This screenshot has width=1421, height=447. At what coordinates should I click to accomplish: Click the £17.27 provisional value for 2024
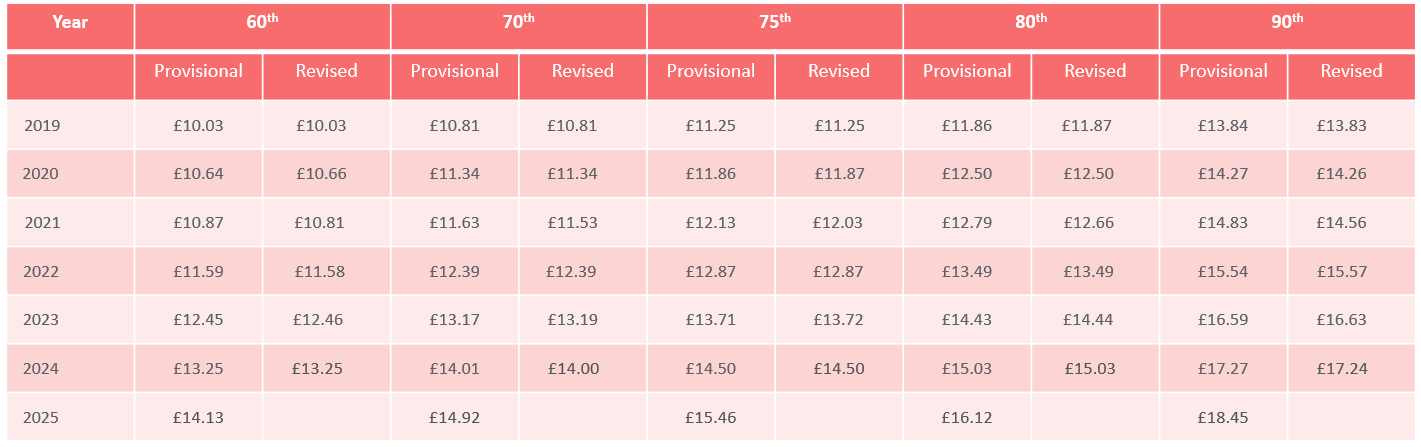click(1222, 369)
